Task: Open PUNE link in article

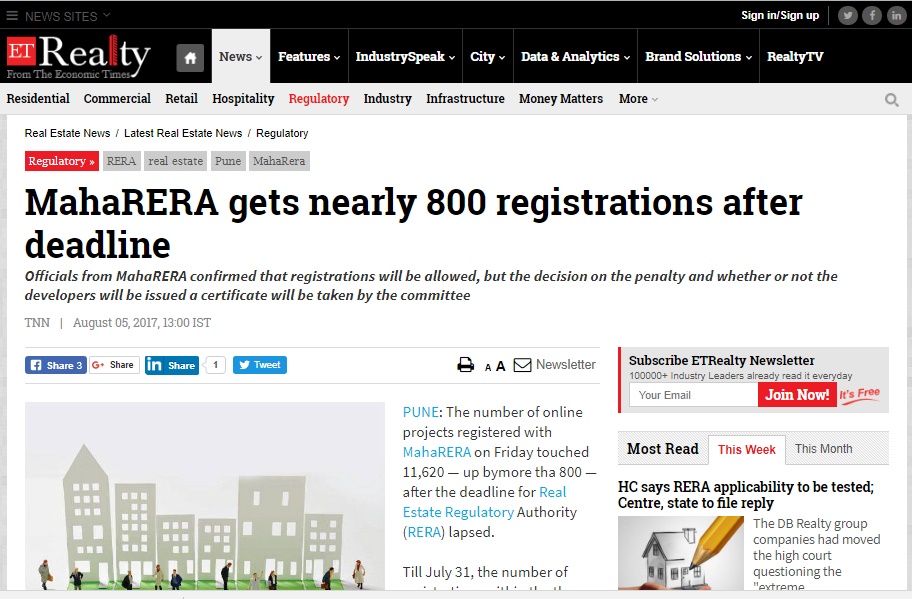Action: point(421,412)
